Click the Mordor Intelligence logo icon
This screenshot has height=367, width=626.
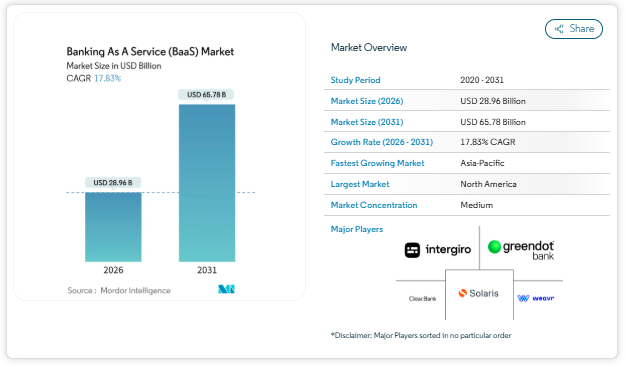226,289
